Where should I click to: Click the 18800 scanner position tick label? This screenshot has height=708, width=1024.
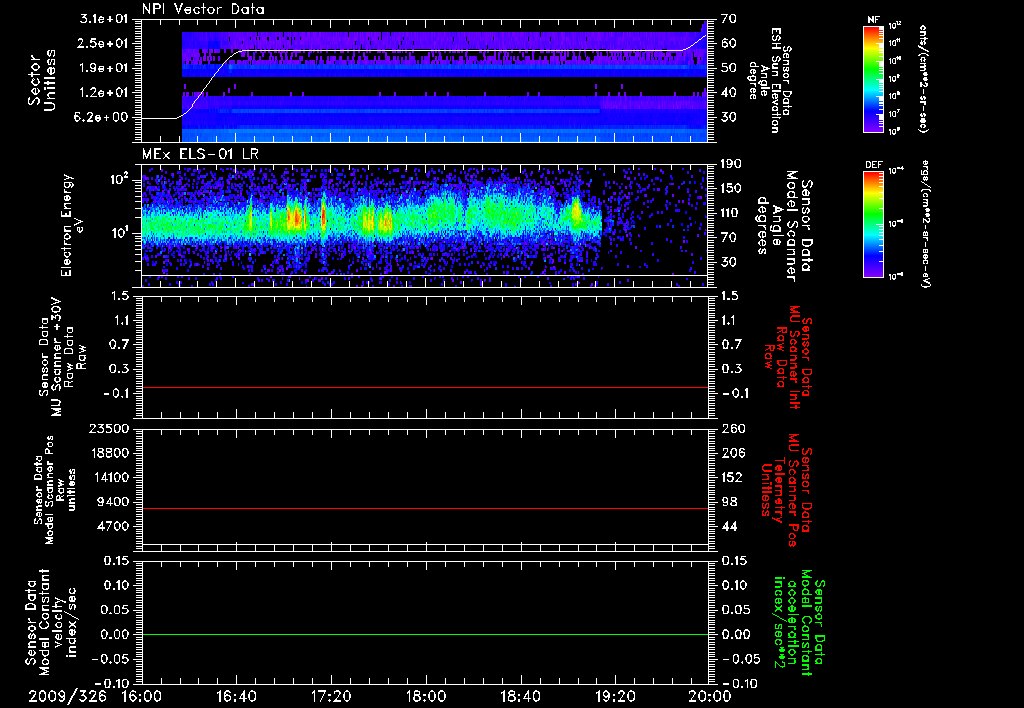tap(108, 453)
